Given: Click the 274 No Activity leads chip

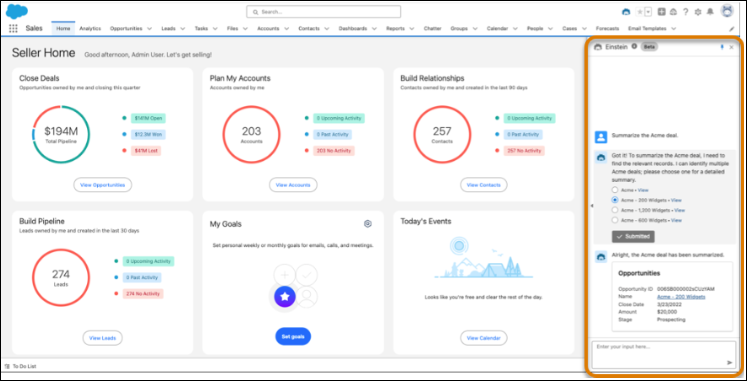Looking at the screenshot, I should [x=143, y=294].
